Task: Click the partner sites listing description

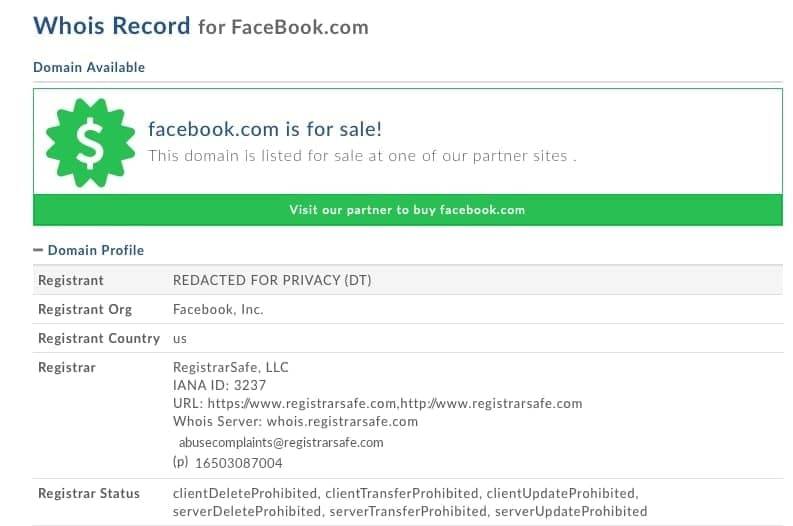Action: (x=362, y=156)
